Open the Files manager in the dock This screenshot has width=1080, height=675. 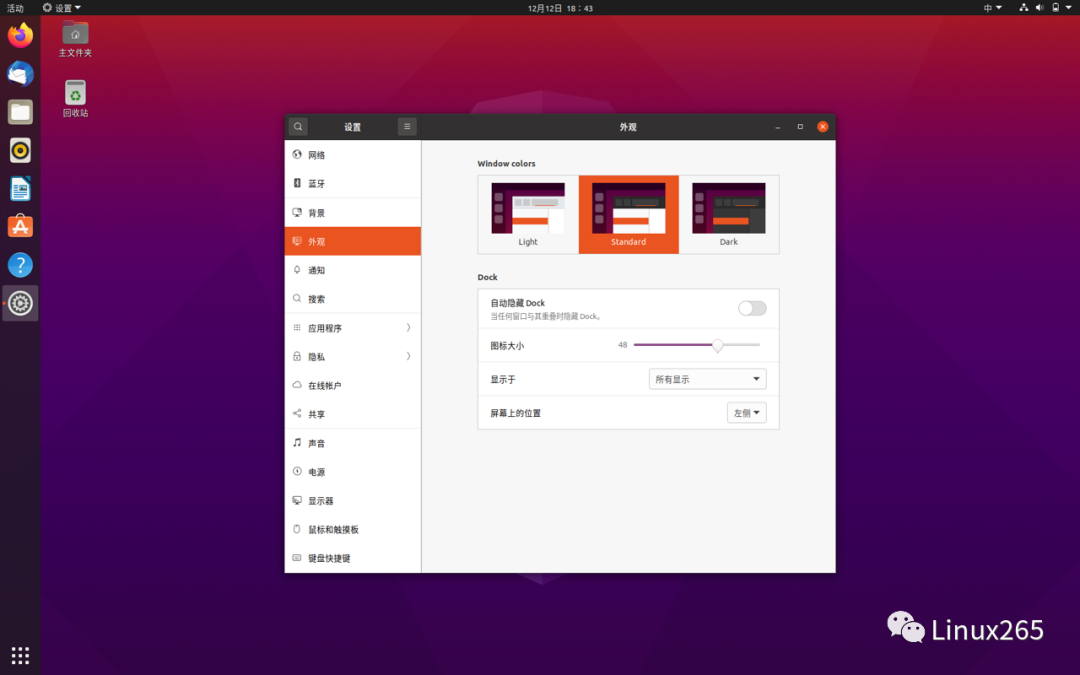coord(20,112)
